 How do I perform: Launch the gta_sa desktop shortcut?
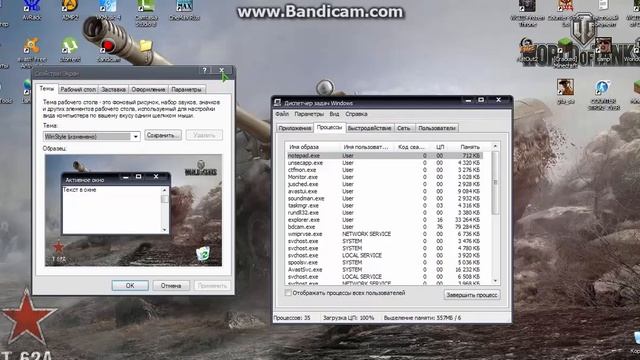pyautogui.click(x=565, y=91)
